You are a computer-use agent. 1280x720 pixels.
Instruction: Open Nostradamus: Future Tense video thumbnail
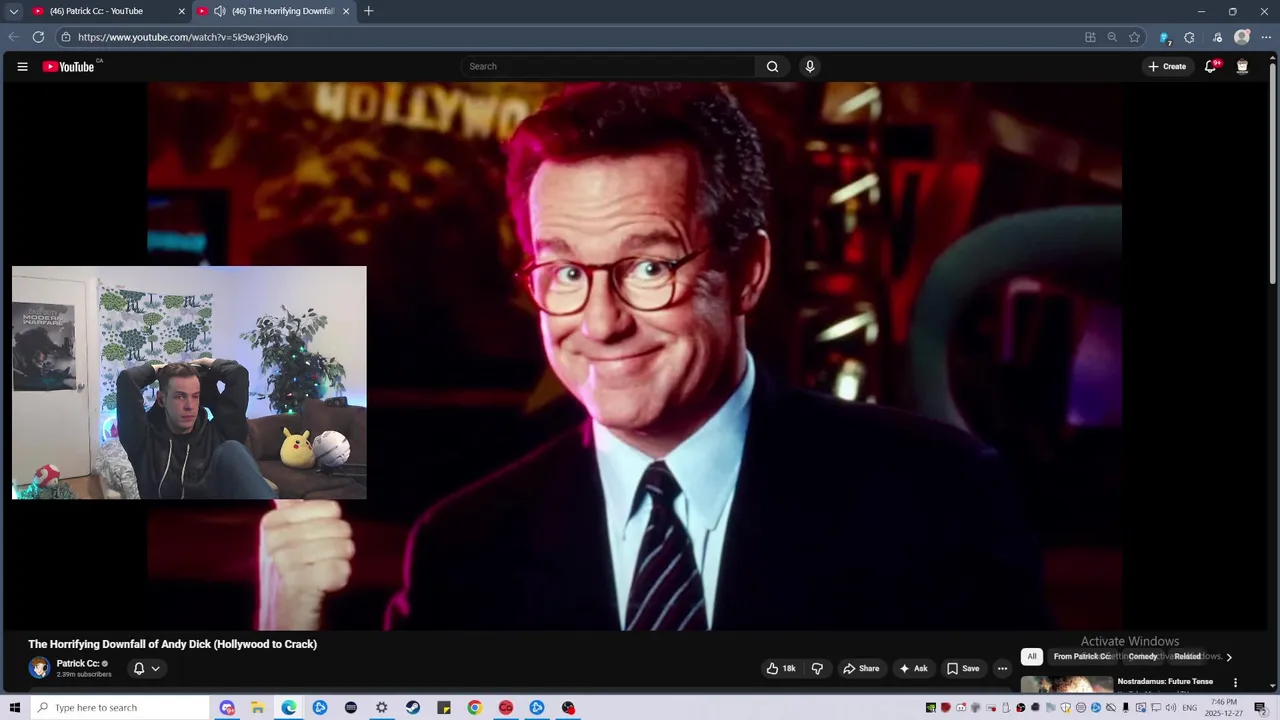tap(1066, 685)
